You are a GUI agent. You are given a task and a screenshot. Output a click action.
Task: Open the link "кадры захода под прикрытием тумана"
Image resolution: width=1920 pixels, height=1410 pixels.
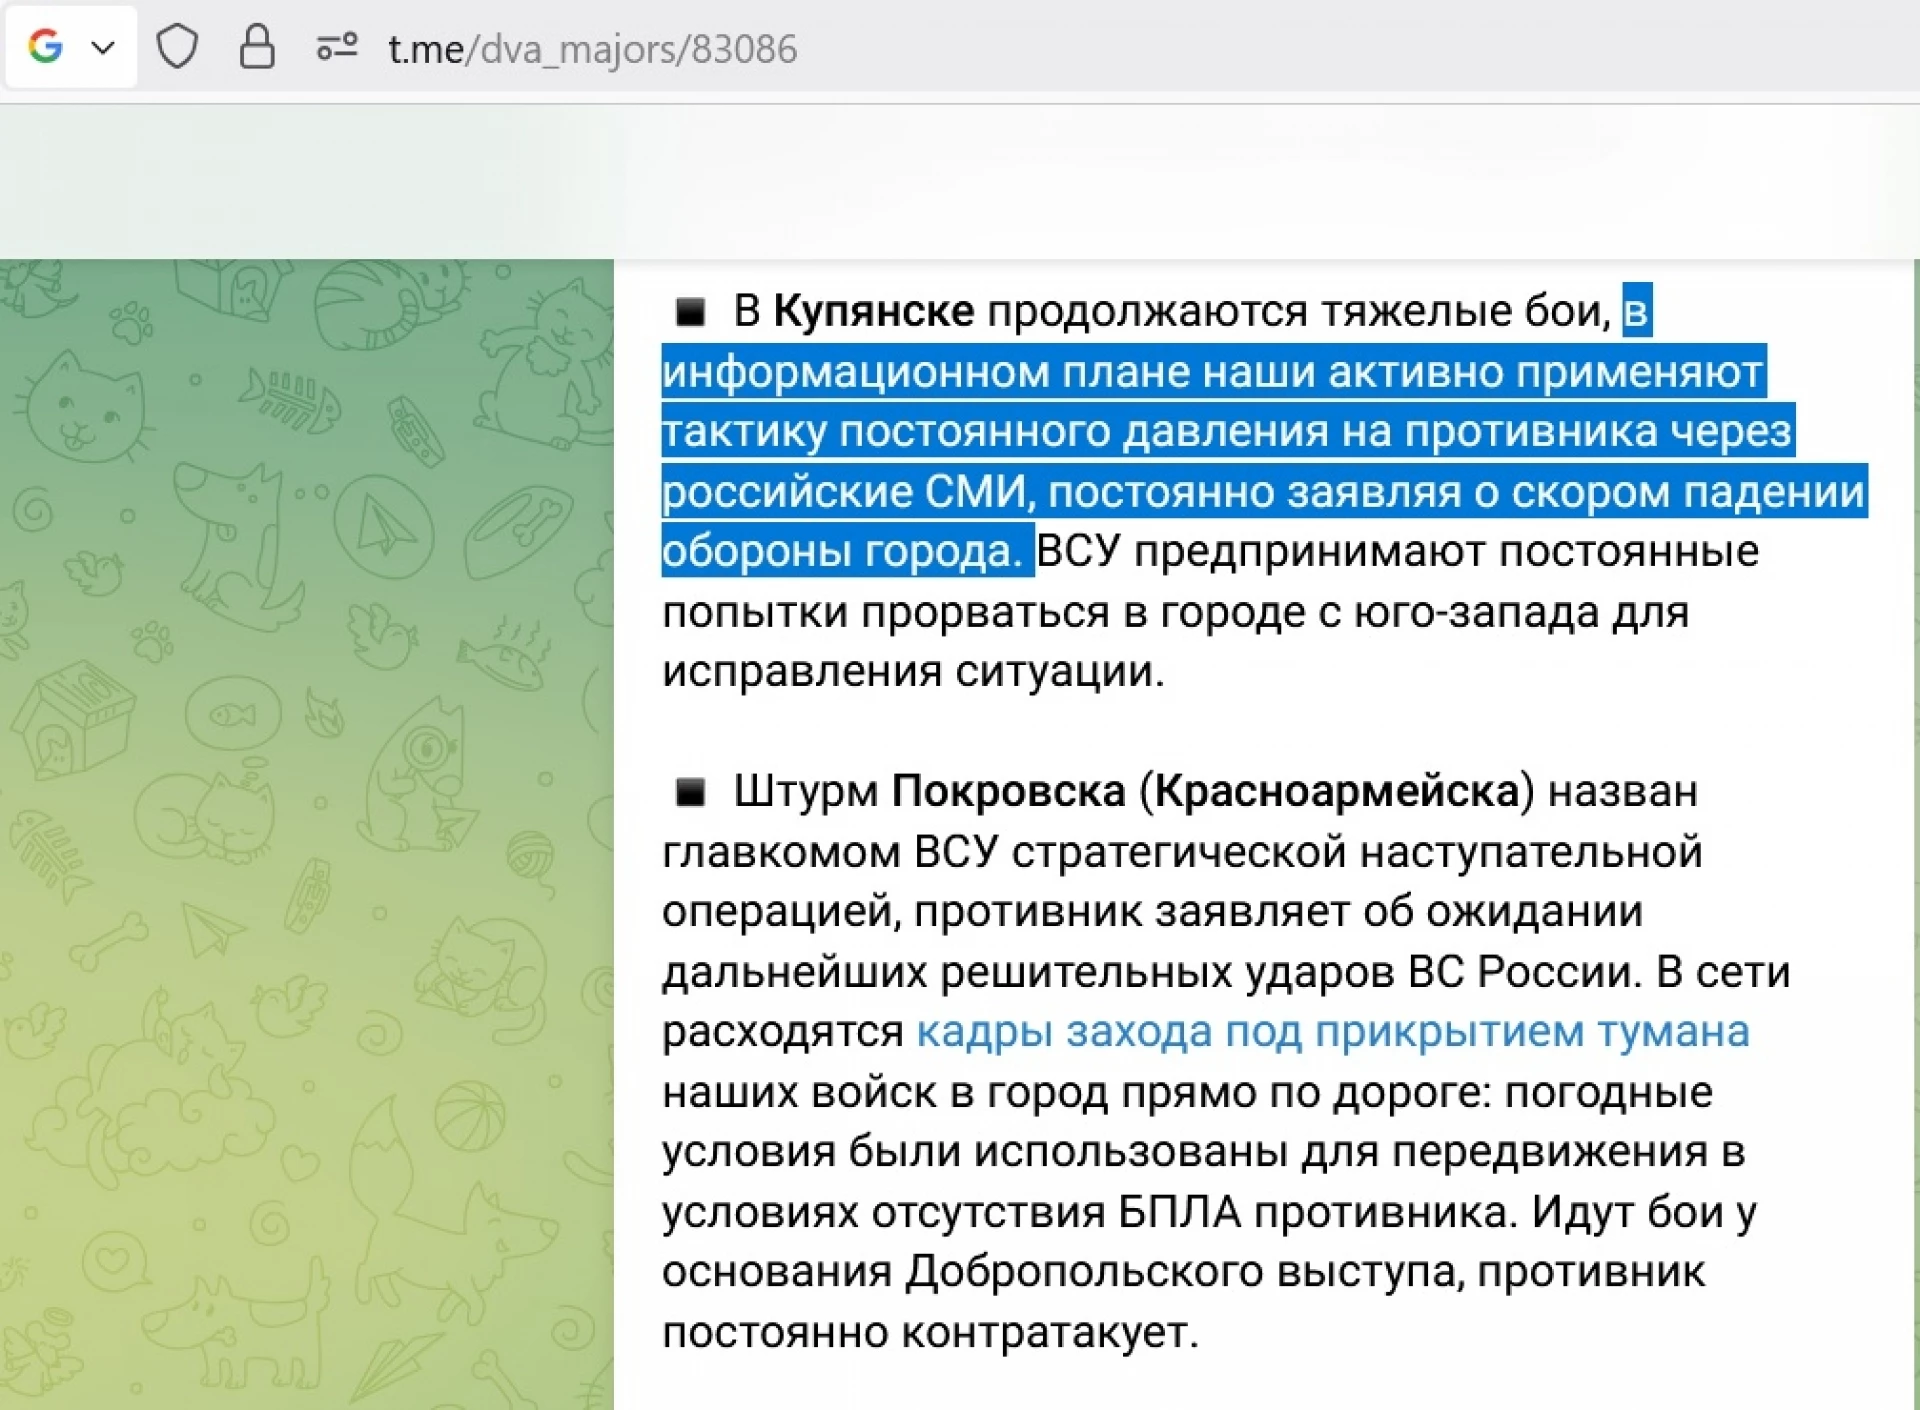click(x=1332, y=1031)
